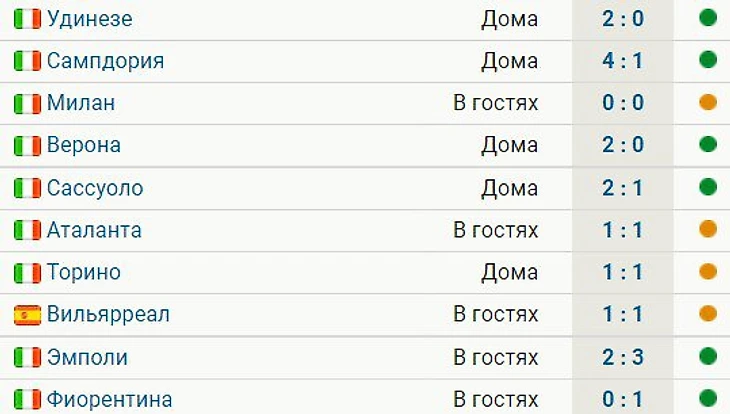Open the Верона team link

click(x=84, y=145)
